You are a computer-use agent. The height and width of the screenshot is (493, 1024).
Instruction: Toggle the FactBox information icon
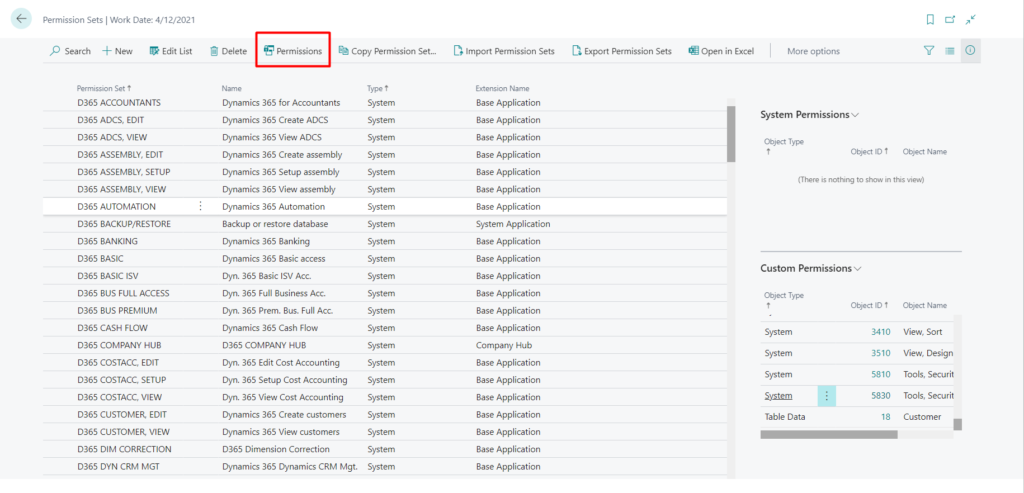coord(970,50)
